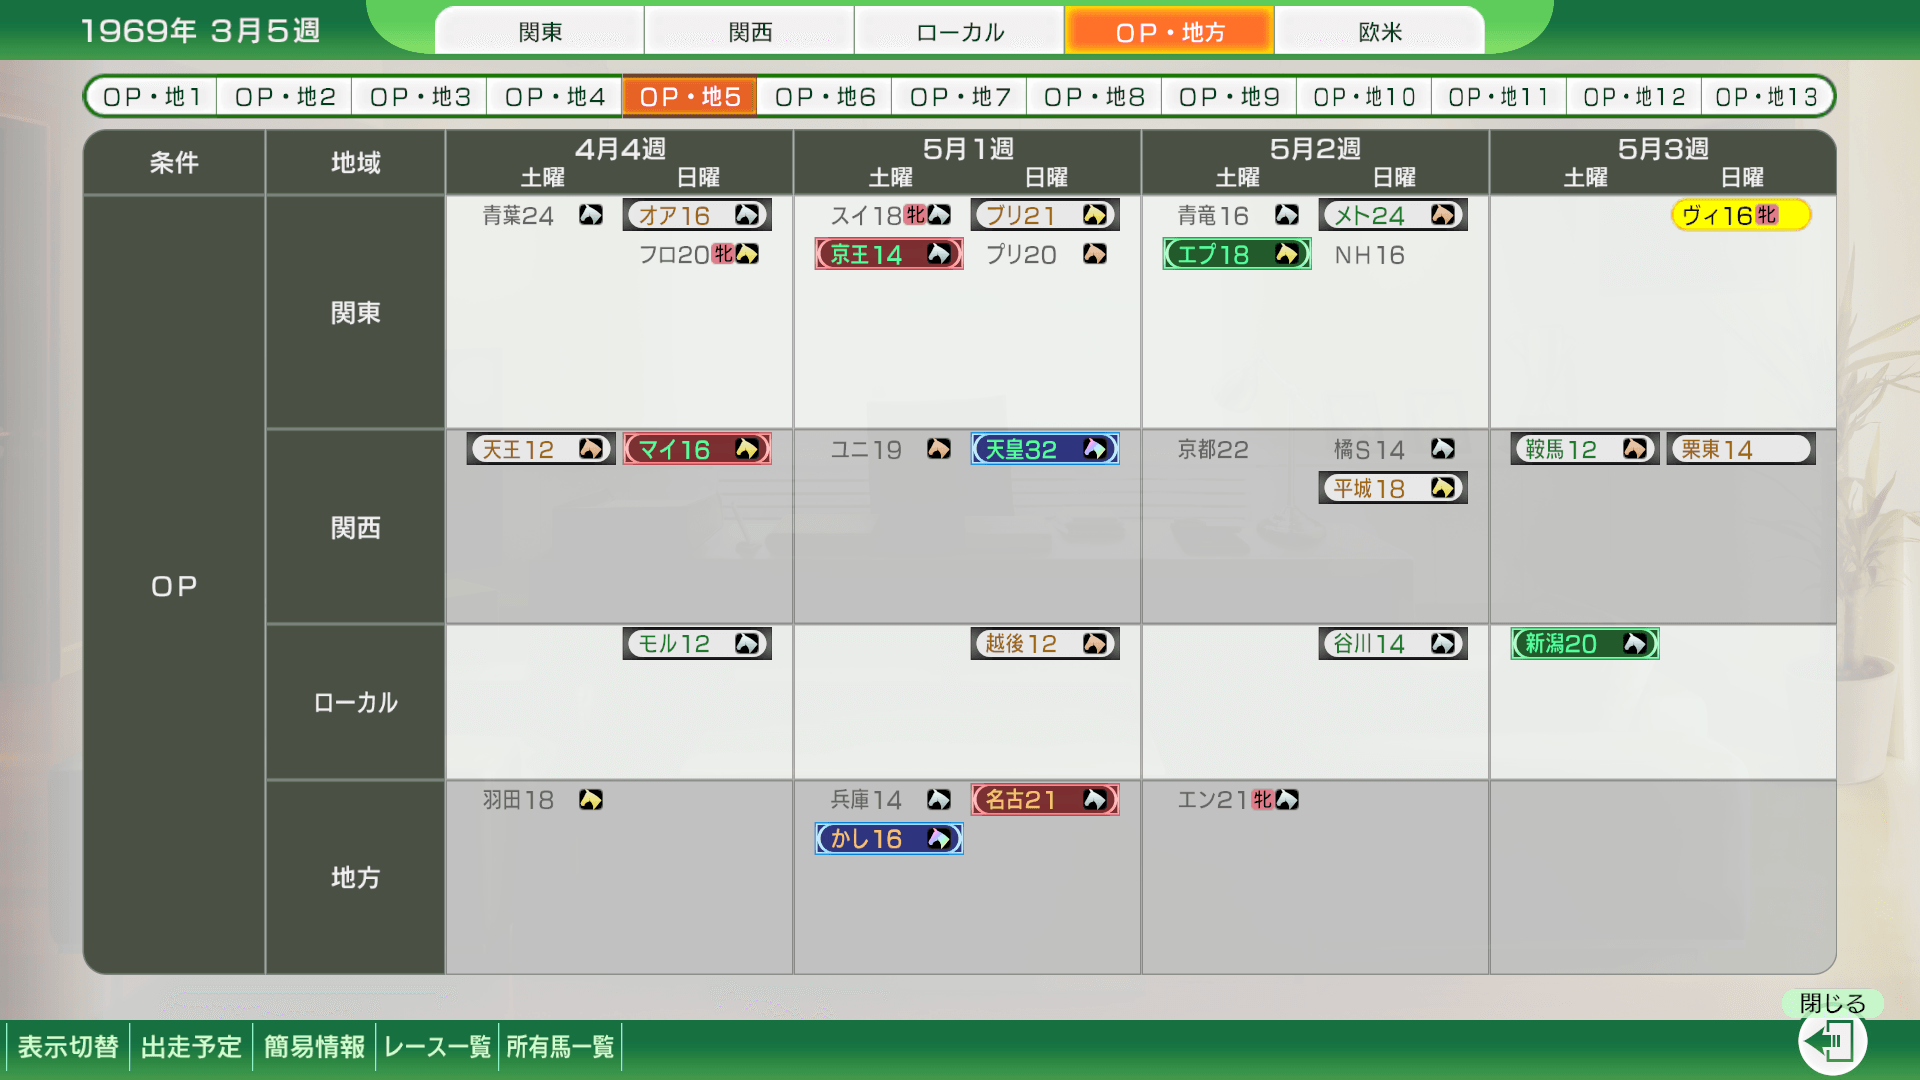Click horse icon in エプ18 entry
This screenshot has height=1080, width=1920.
point(1286,254)
